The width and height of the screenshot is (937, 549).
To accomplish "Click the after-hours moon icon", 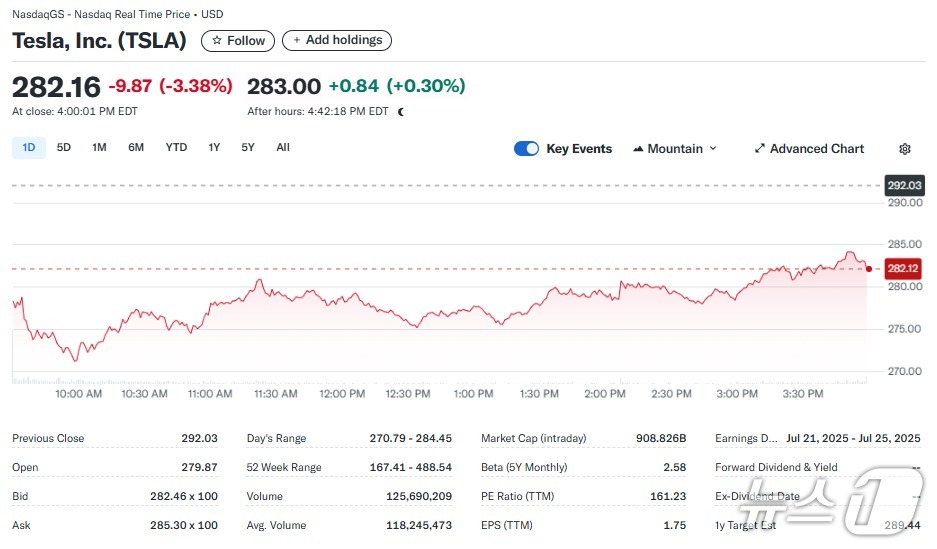I will 401,112.
